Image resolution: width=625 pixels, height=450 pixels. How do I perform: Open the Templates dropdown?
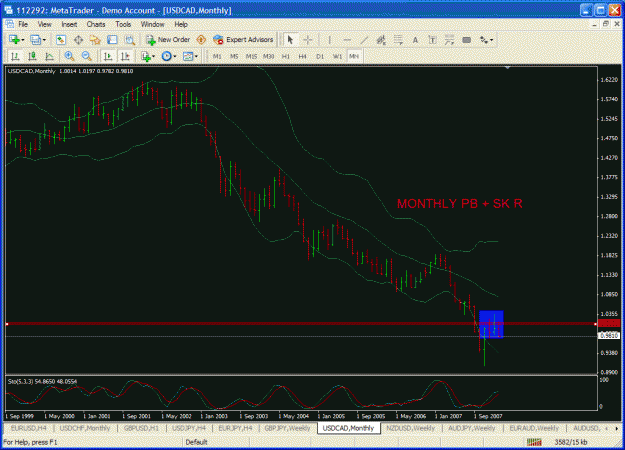coord(190,56)
